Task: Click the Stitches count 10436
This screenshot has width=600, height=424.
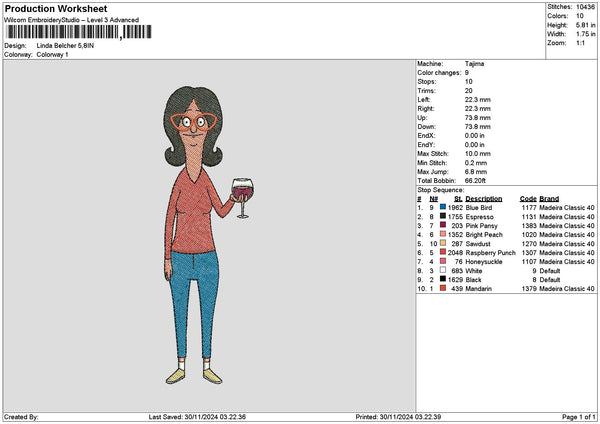Action: (585, 7)
